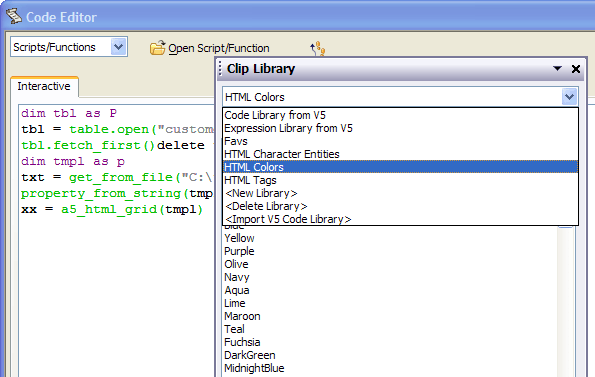Click the <New Library> entry
The width and height of the screenshot is (595, 377).
click(400, 193)
